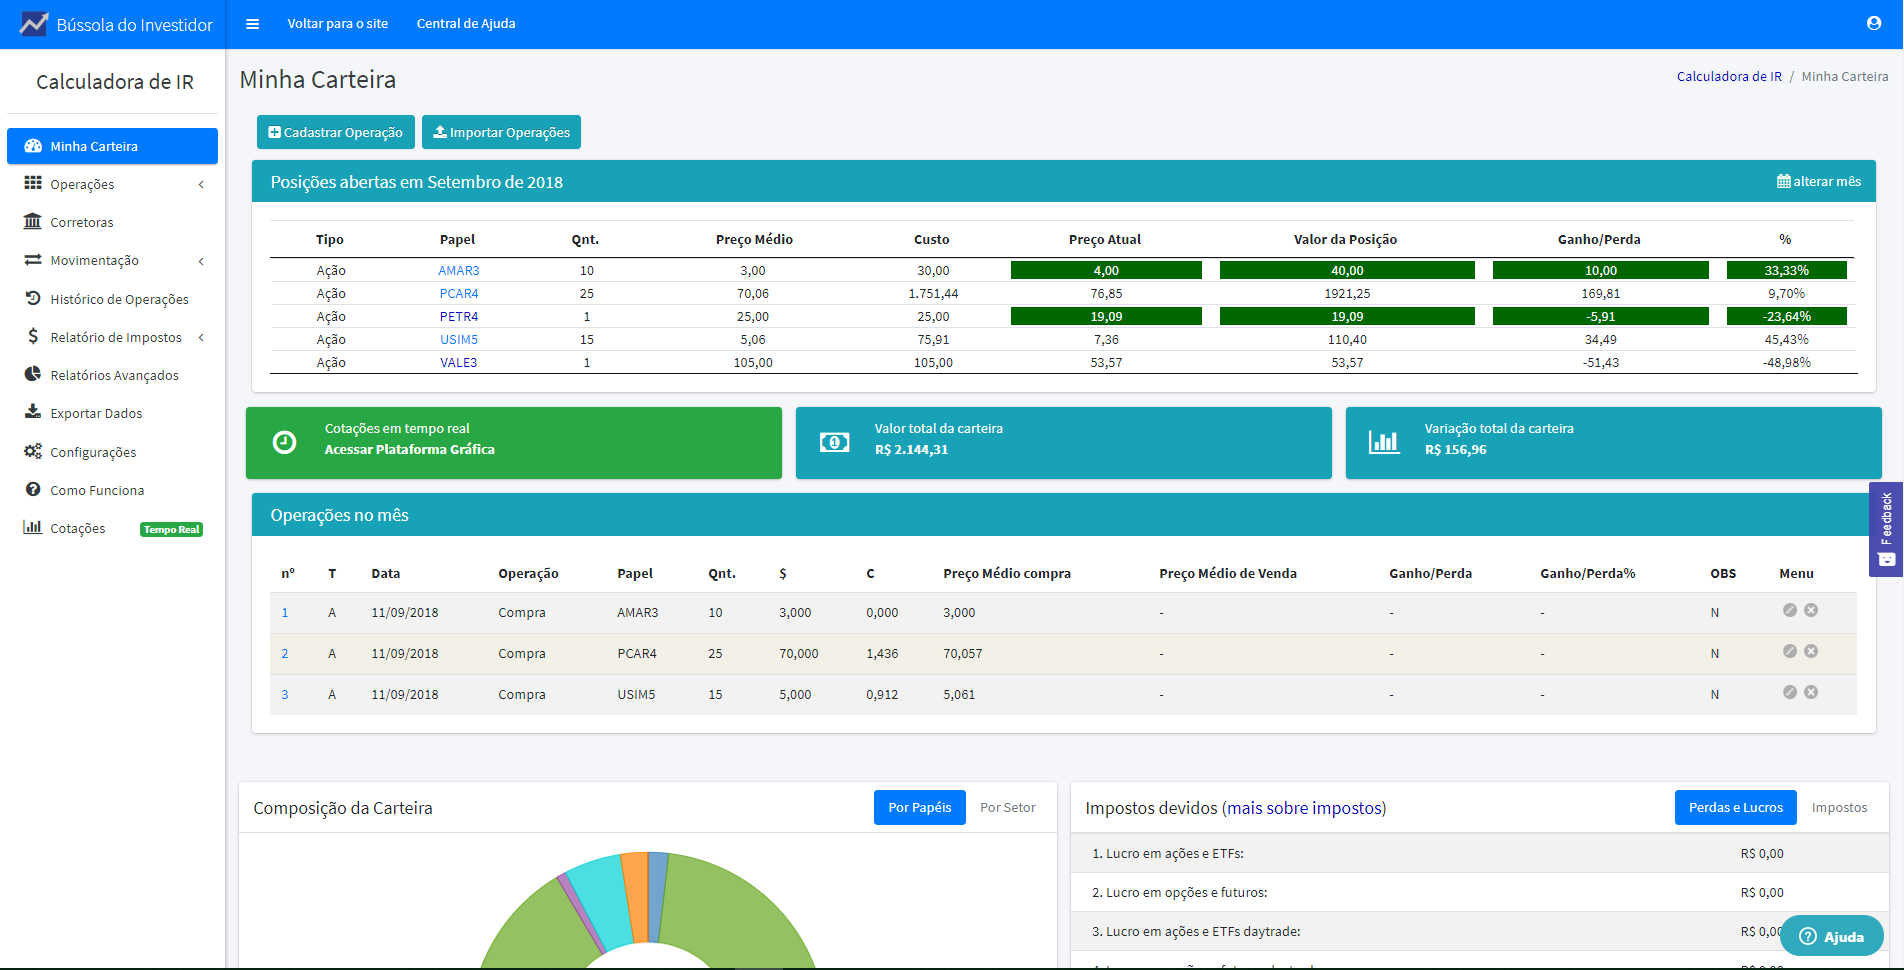1904x970 pixels.
Task: Click the Histórico de Operações history icon
Action: coord(33,298)
